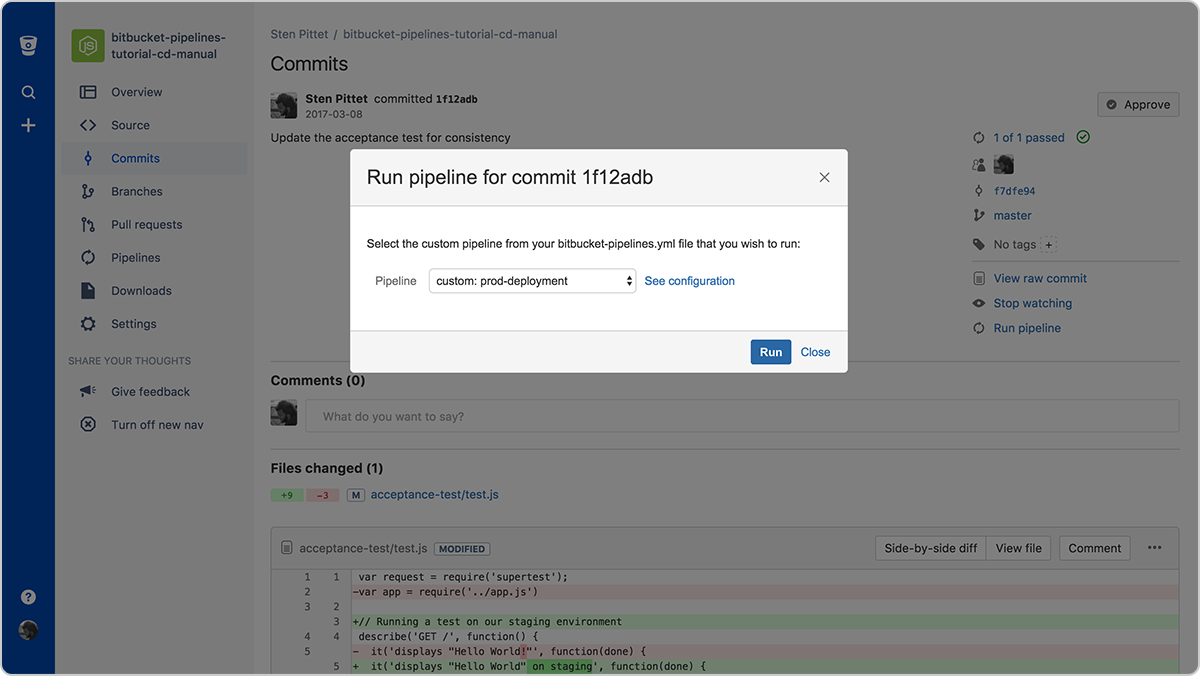Select the Commits sidebar item
Viewport: 1200px width, 676px height.
point(135,157)
